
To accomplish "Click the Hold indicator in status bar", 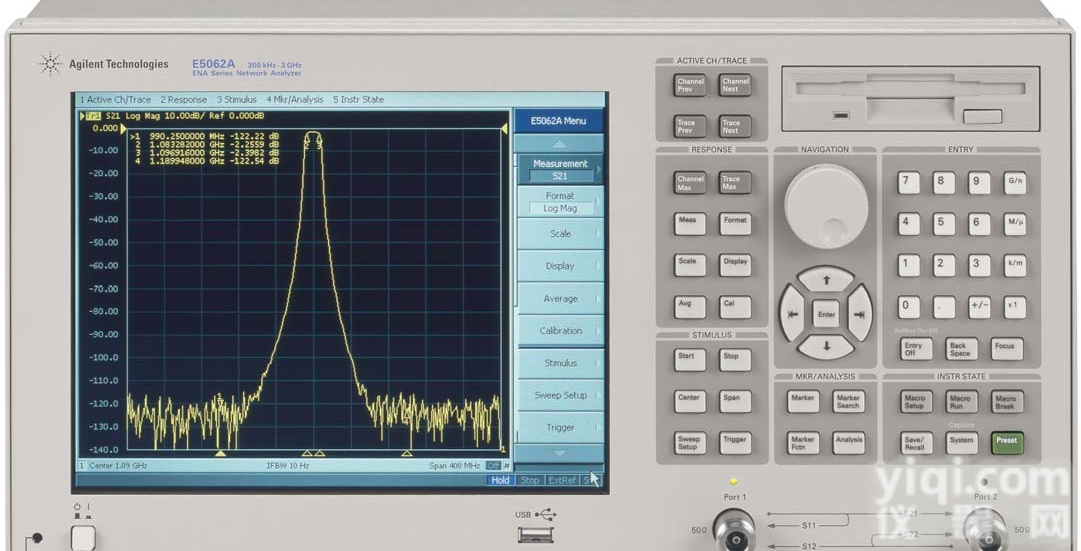I will 500,480.
